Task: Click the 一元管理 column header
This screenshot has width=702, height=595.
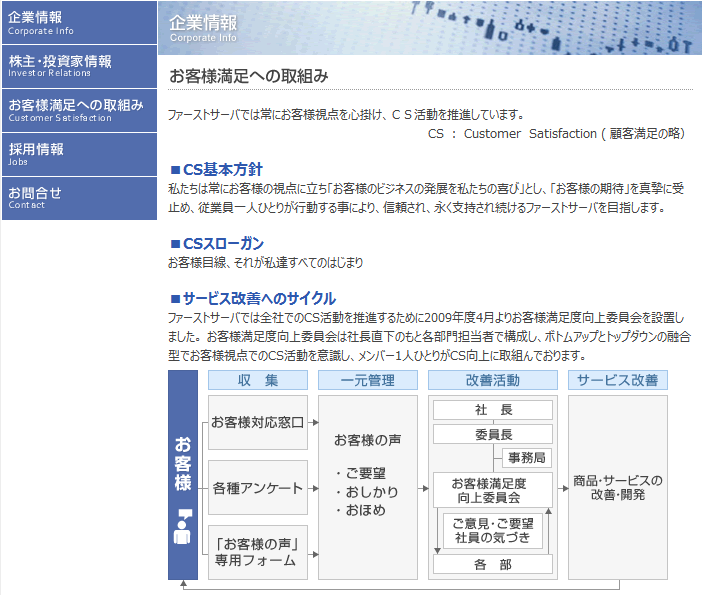Action: [x=367, y=380]
